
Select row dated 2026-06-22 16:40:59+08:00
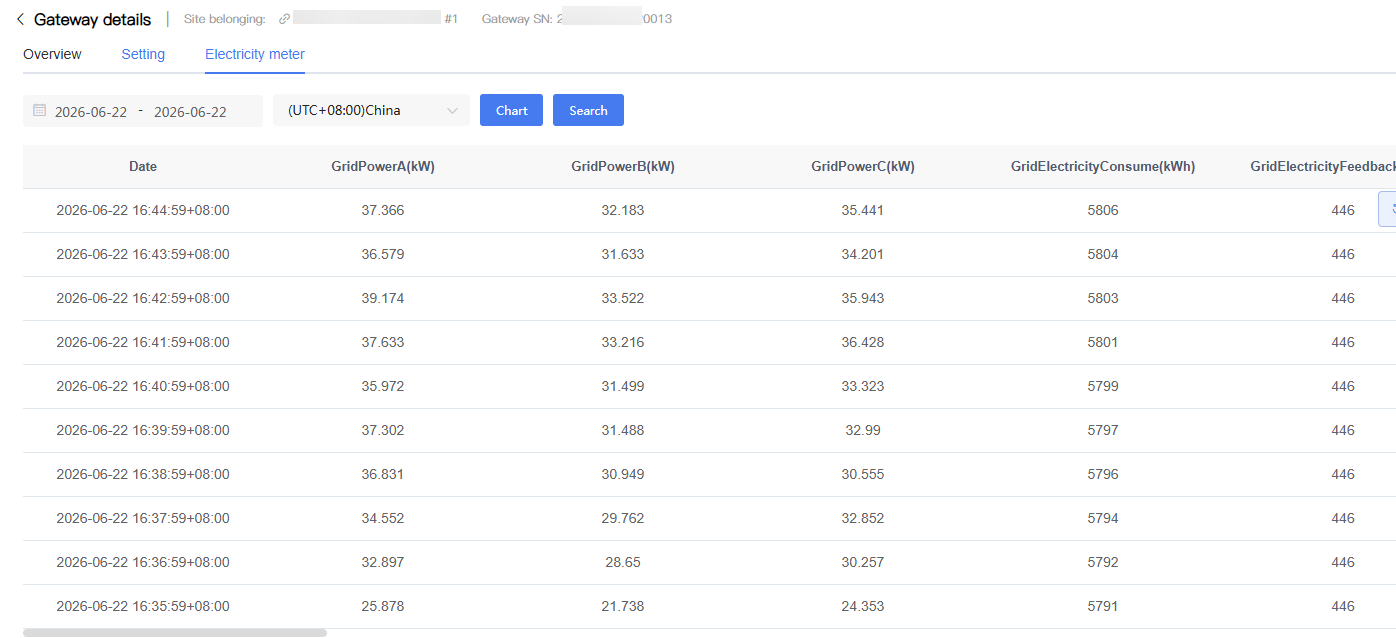tap(709, 387)
